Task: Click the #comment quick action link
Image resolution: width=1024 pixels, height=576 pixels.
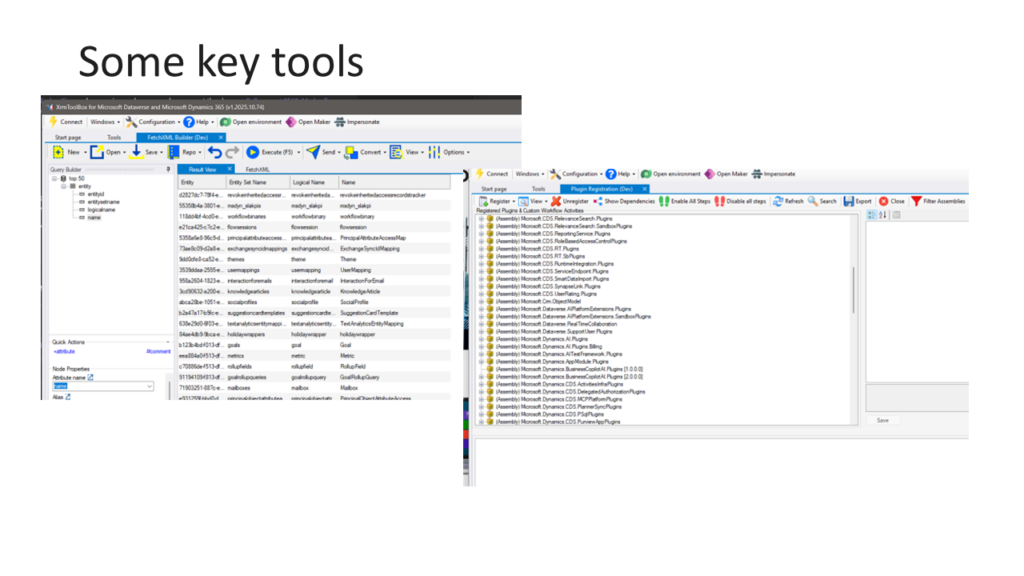Action: (158, 352)
